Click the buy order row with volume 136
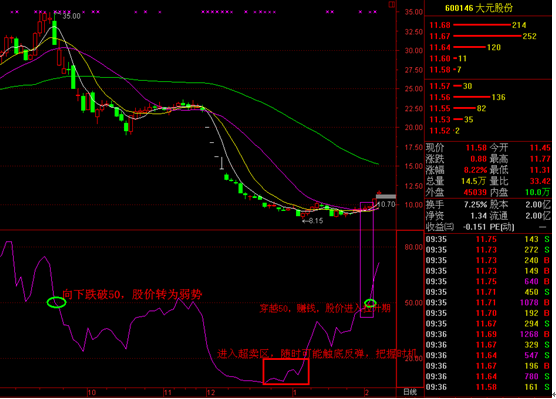Screen dimensions: 556x399 point(467,97)
